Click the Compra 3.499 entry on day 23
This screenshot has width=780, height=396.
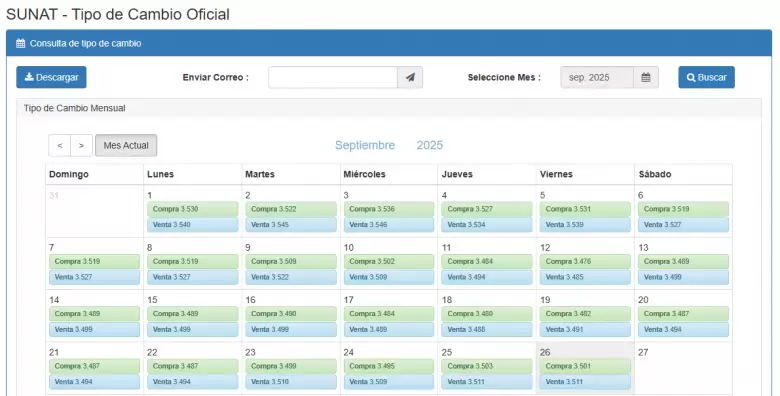(291, 366)
